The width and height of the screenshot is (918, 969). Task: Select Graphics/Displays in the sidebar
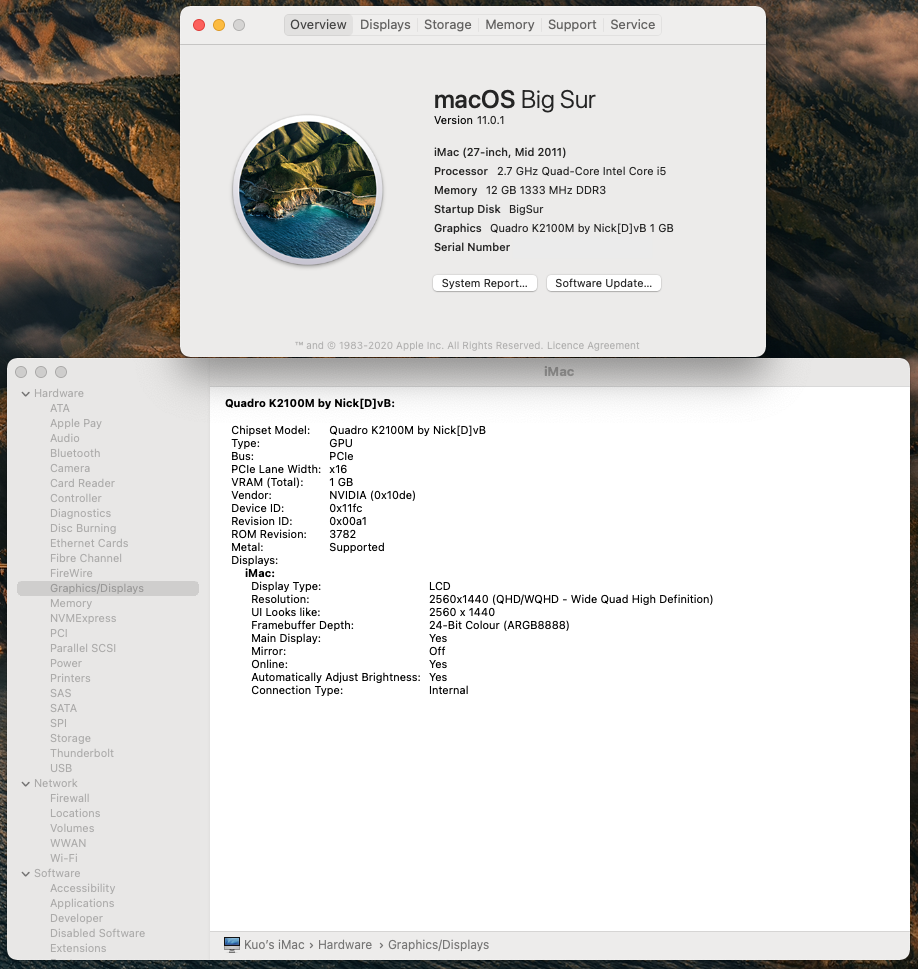pos(108,588)
